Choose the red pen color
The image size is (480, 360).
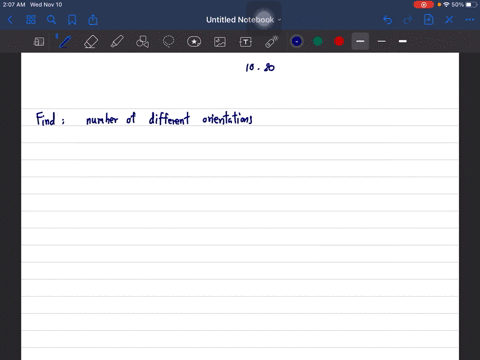point(339,41)
